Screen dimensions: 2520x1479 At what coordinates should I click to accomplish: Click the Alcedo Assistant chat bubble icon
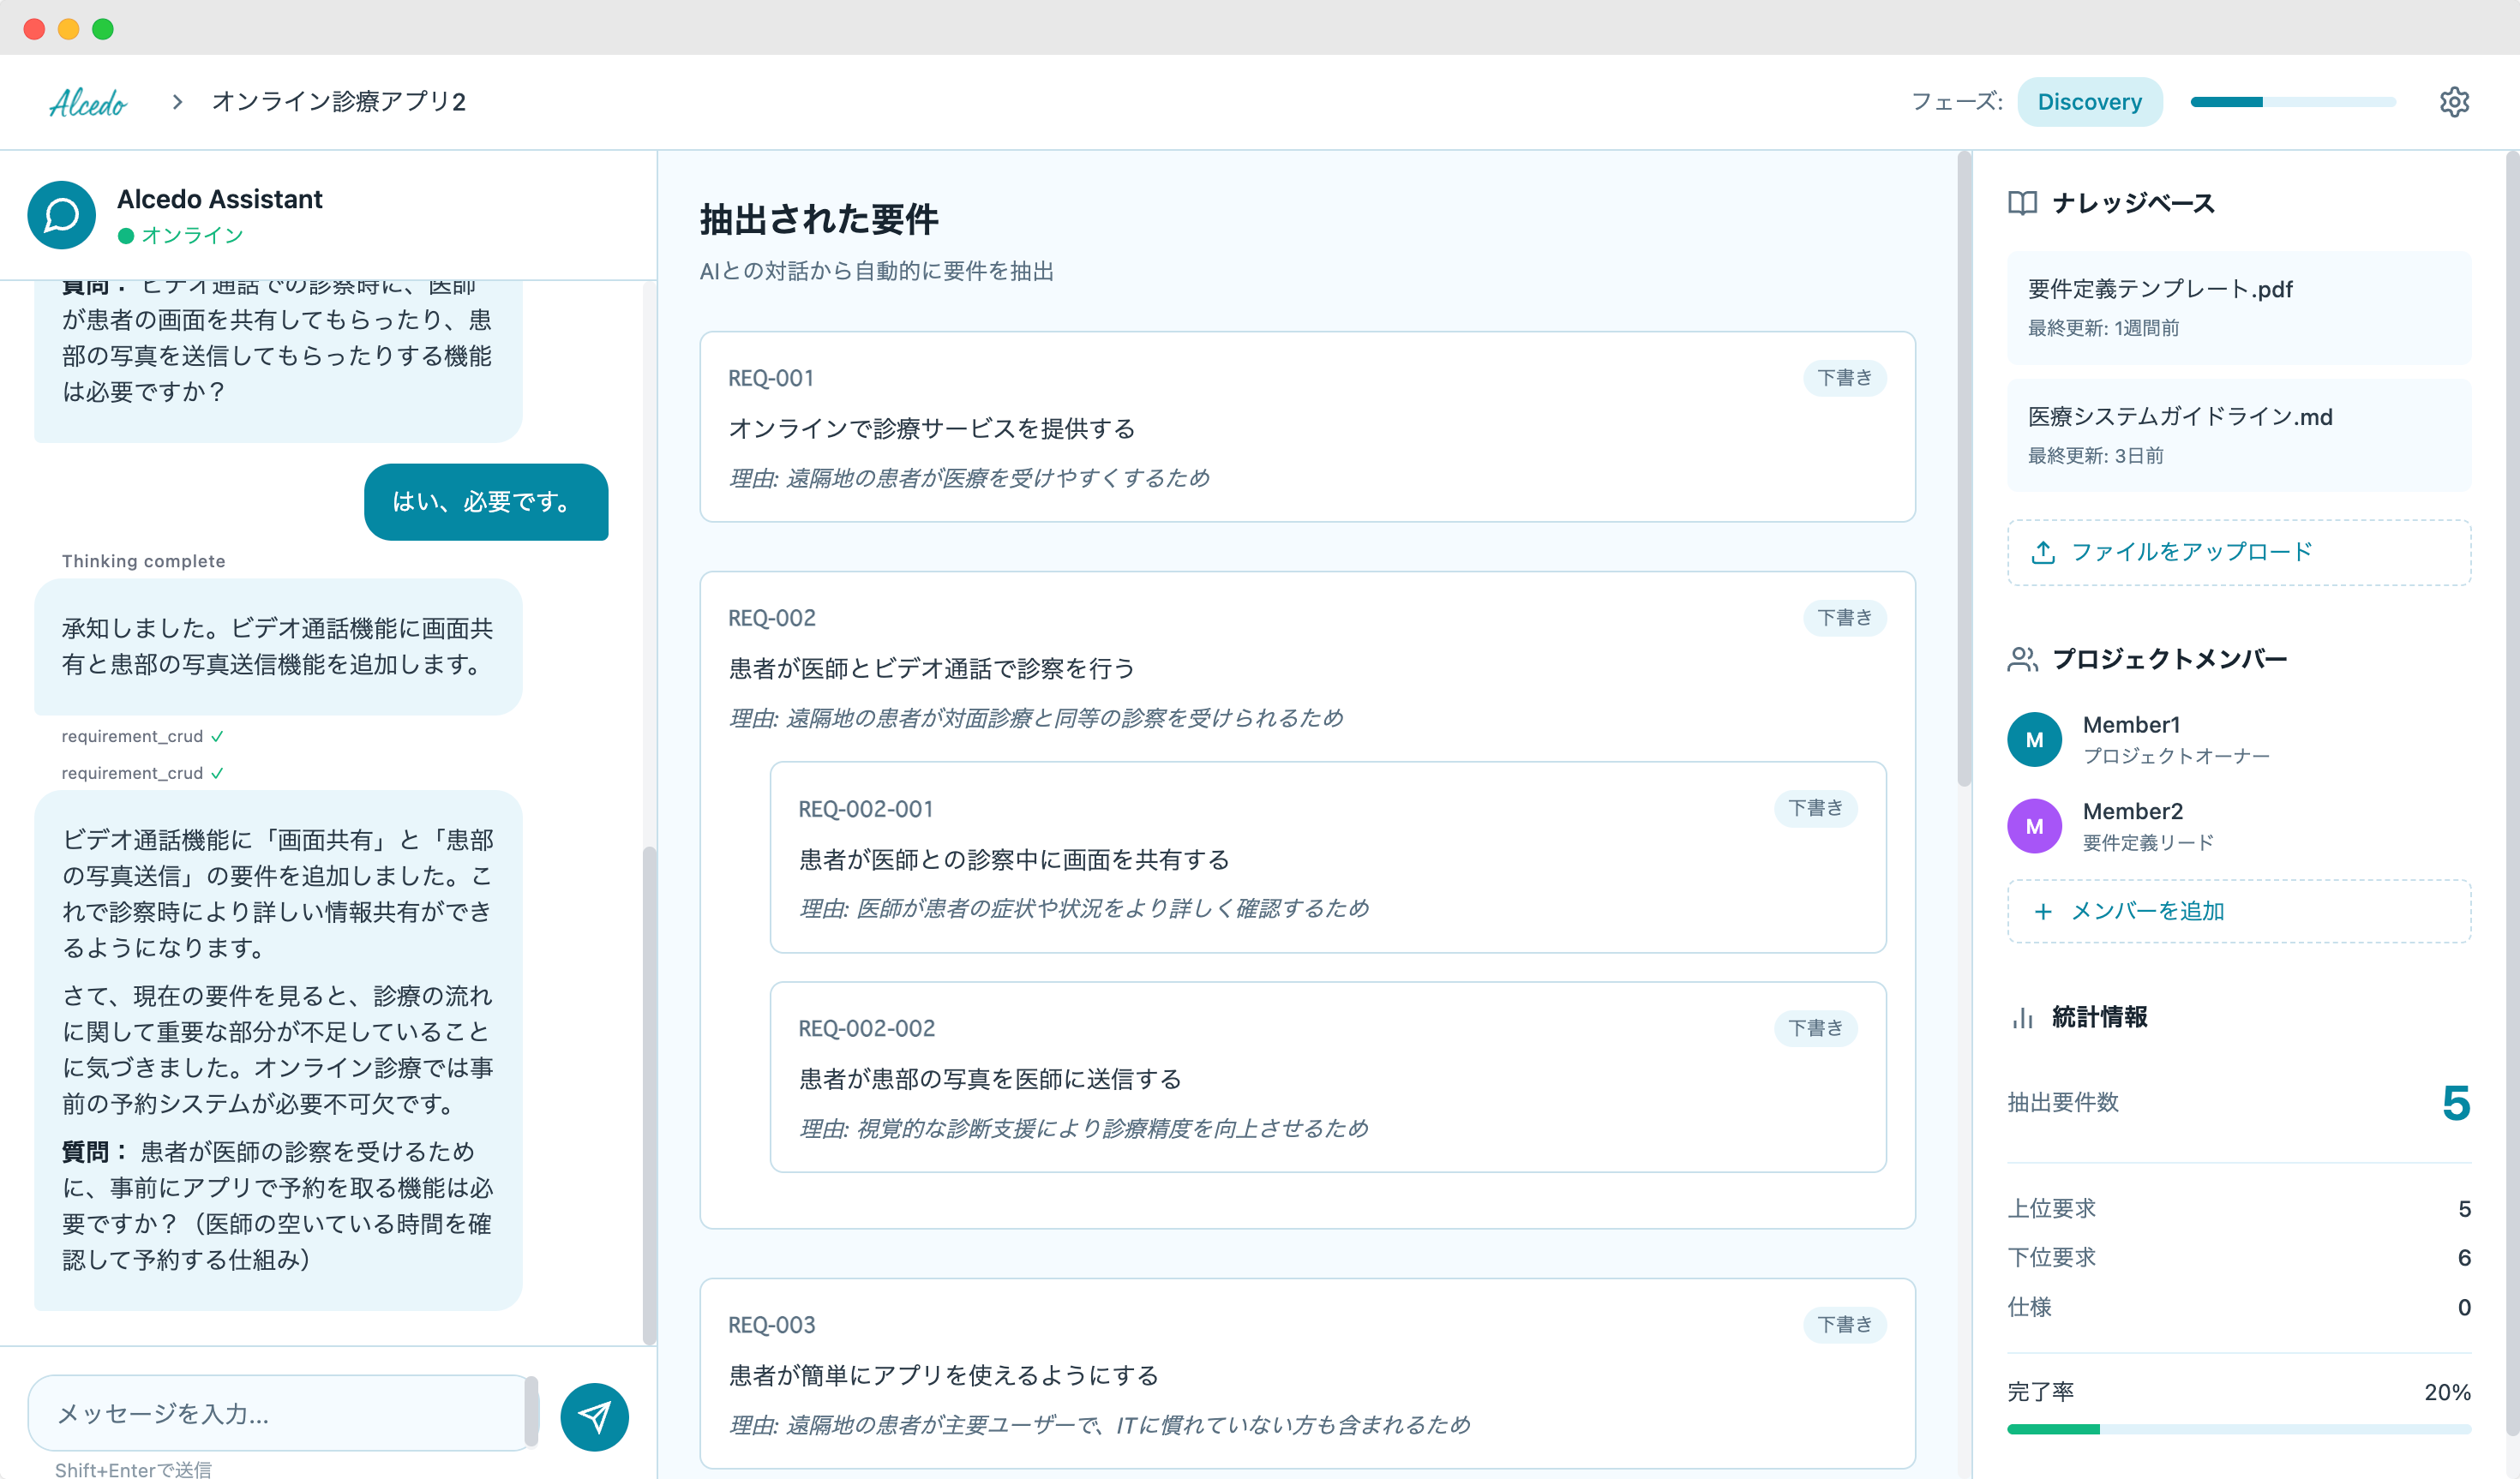tap(60, 214)
